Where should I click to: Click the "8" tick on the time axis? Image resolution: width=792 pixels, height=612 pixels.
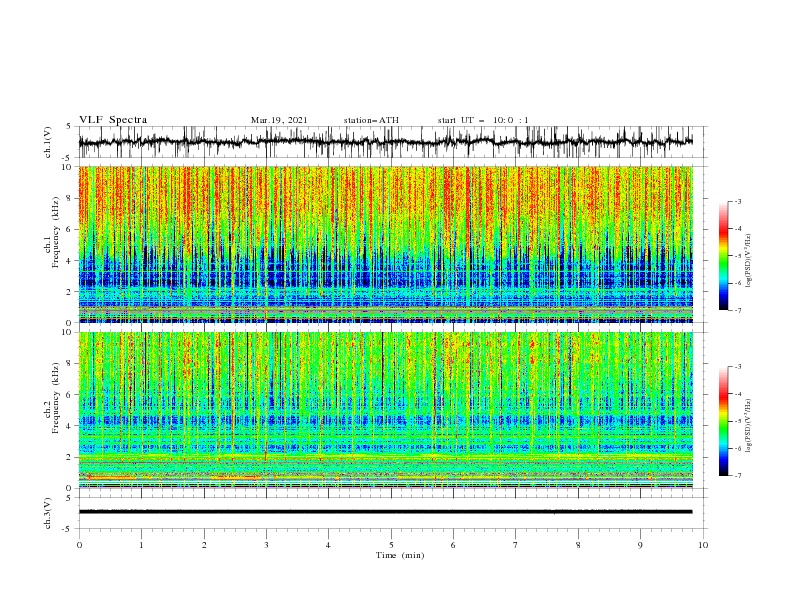point(578,545)
